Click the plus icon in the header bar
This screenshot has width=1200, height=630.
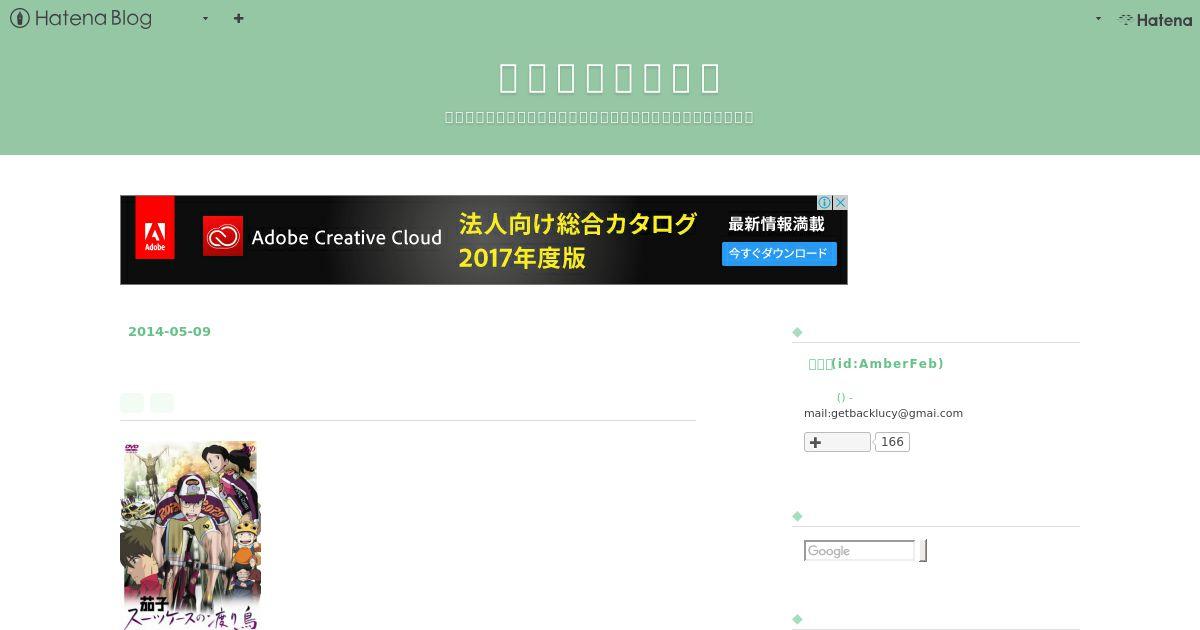point(238,18)
